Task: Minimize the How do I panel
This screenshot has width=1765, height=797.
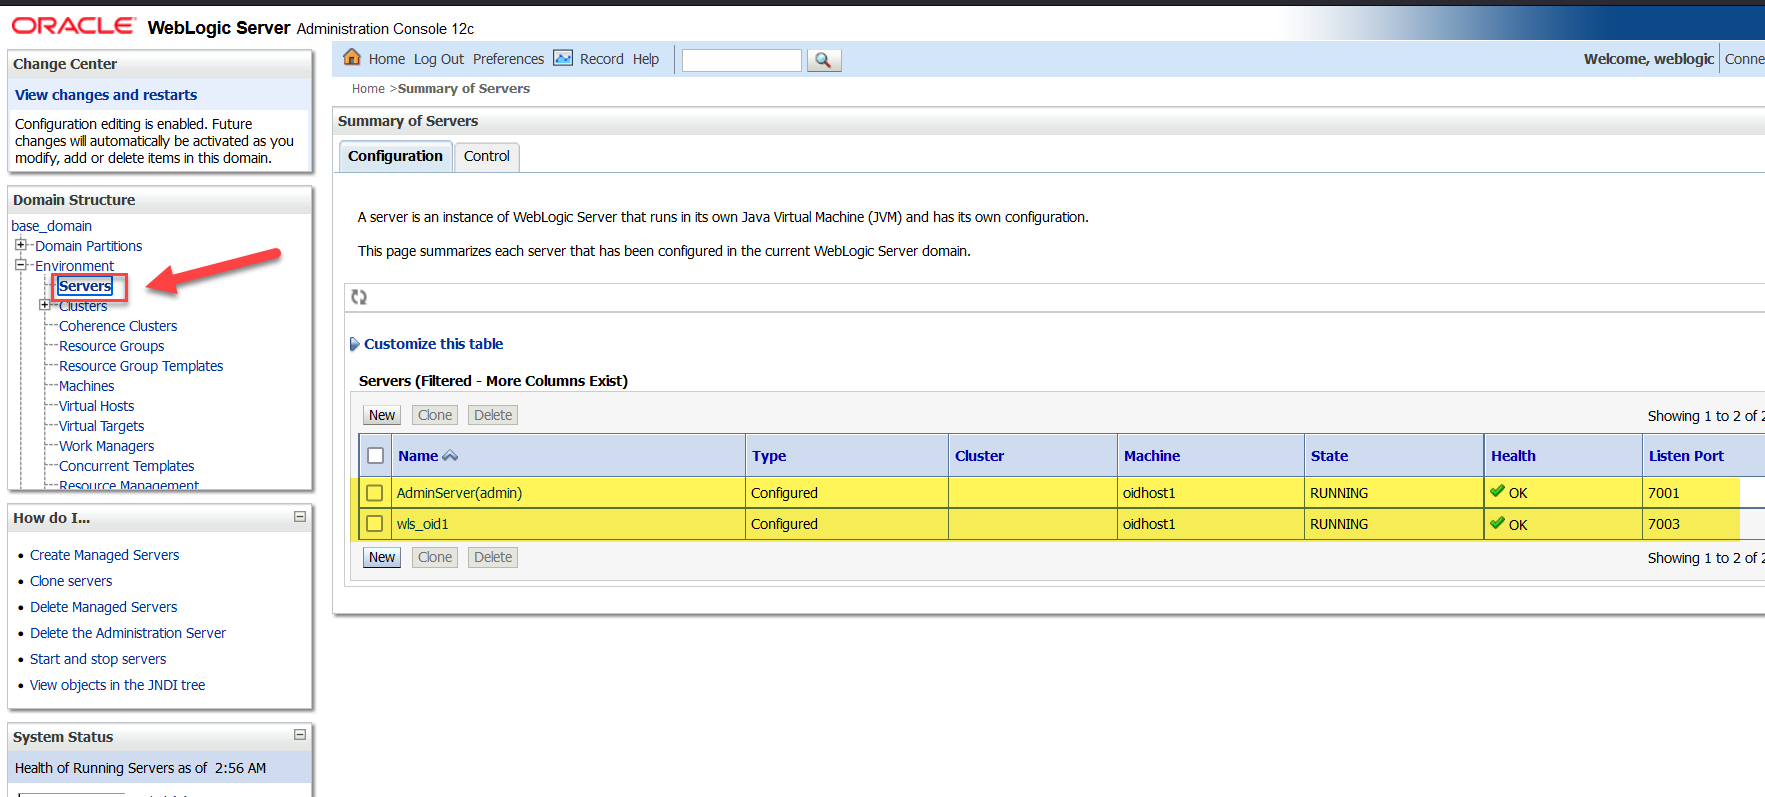Action: pyautogui.click(x=299, y=517)
